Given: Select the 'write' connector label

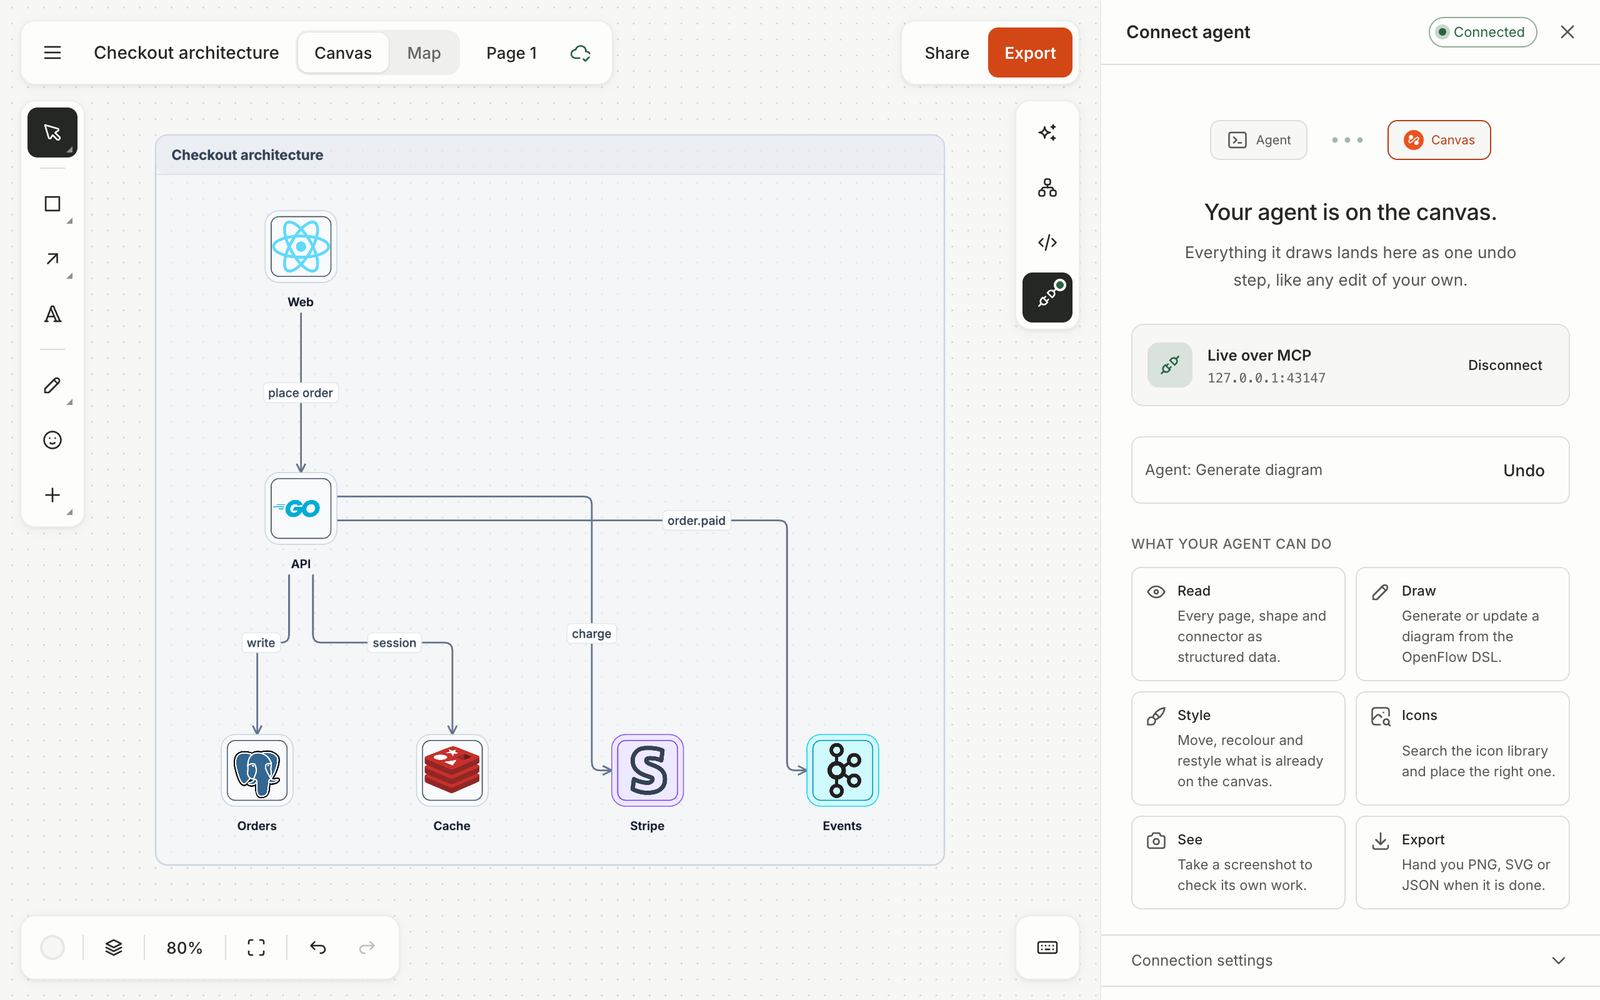Looking at the screenshot, I should coord(260,643).
